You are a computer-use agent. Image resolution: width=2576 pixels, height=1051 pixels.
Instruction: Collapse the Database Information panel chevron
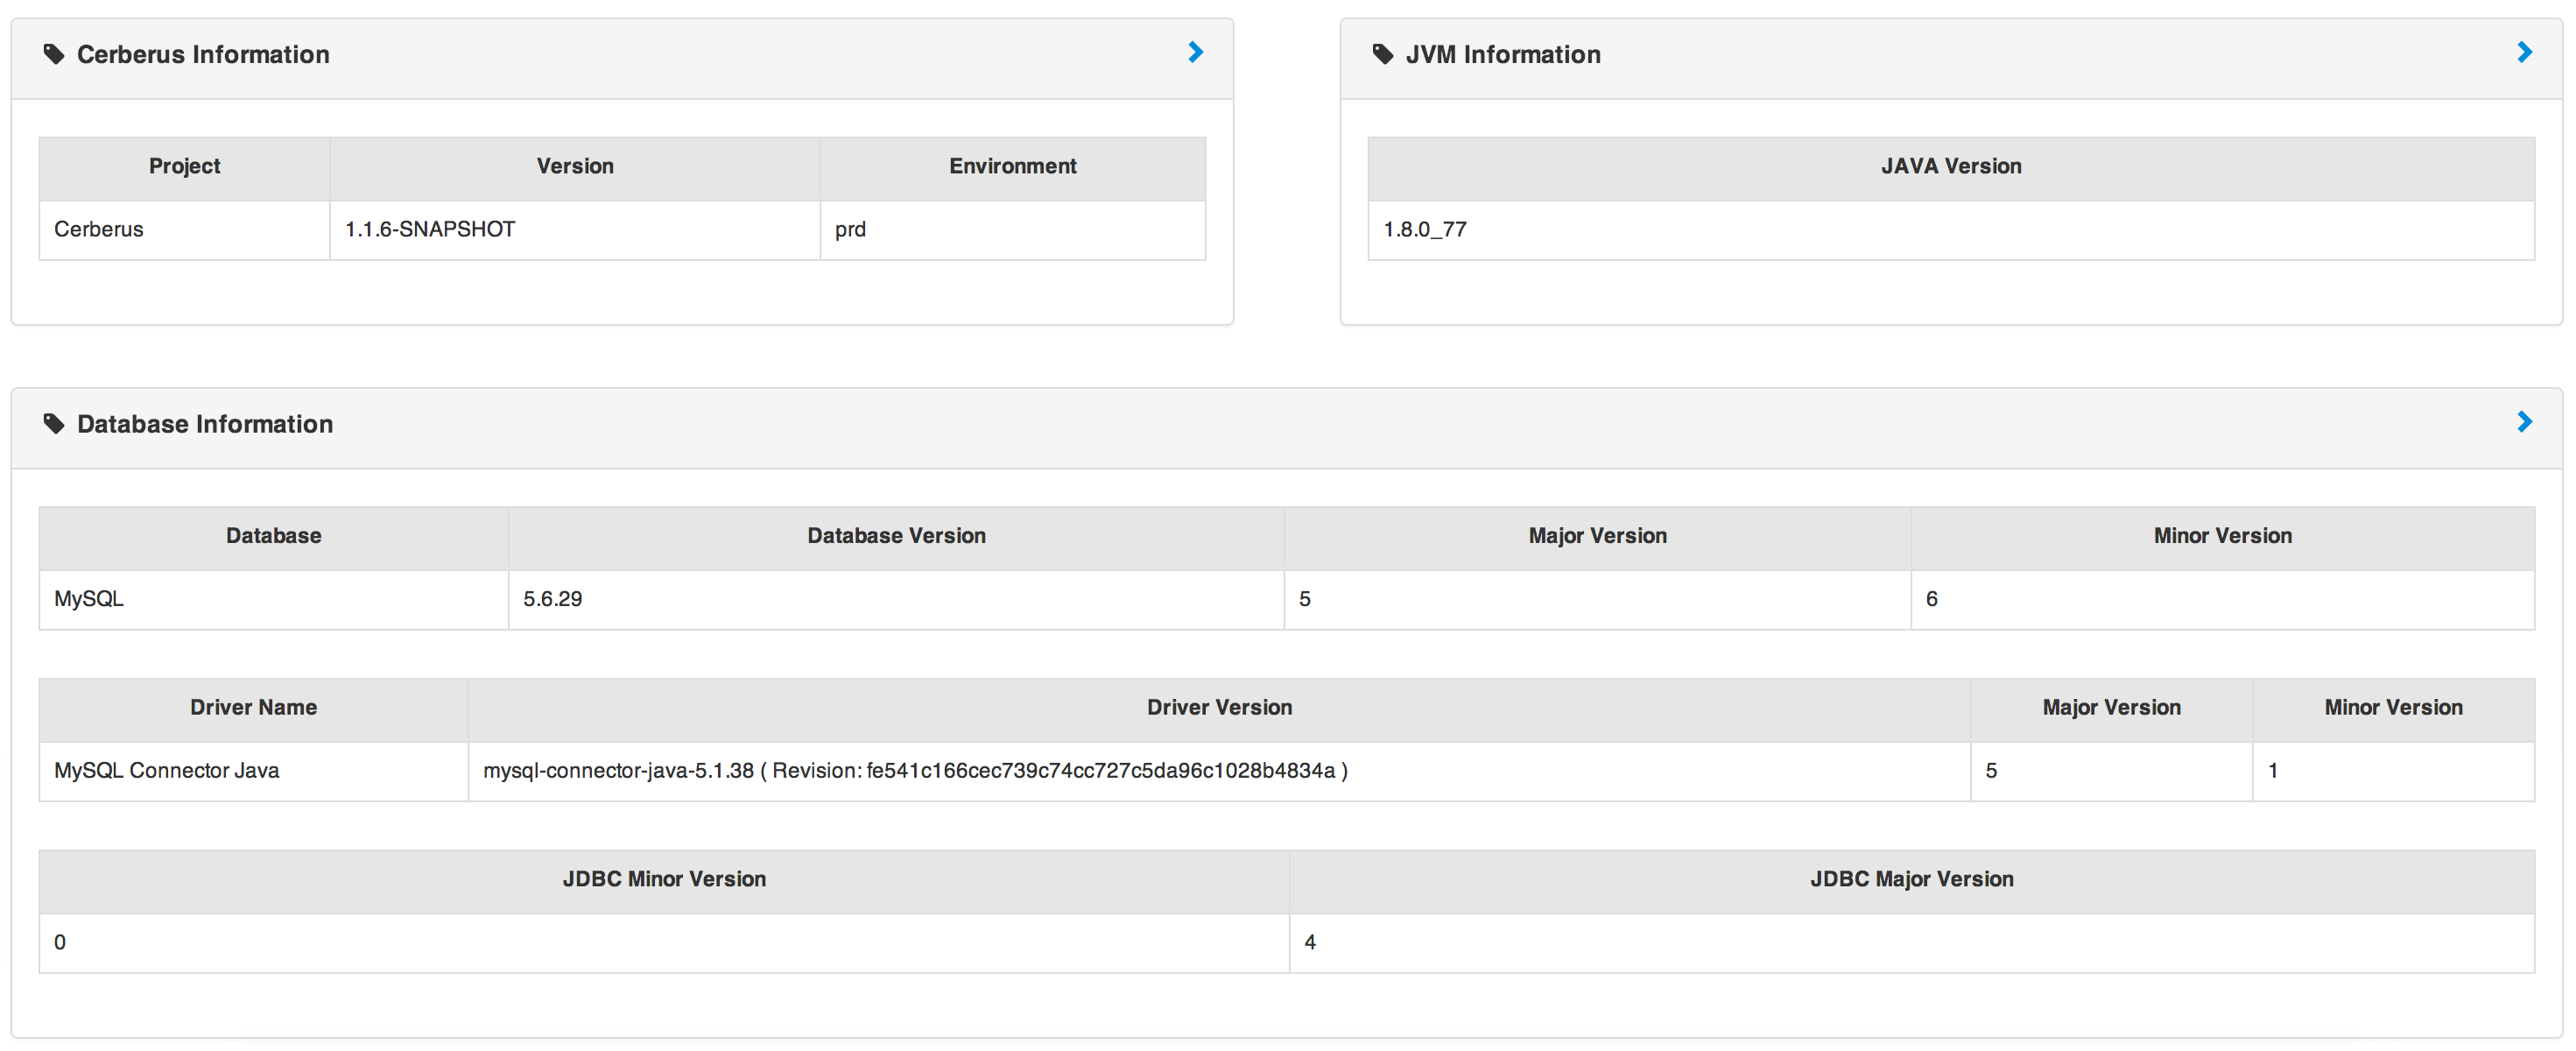click(x=2524, y=422)
